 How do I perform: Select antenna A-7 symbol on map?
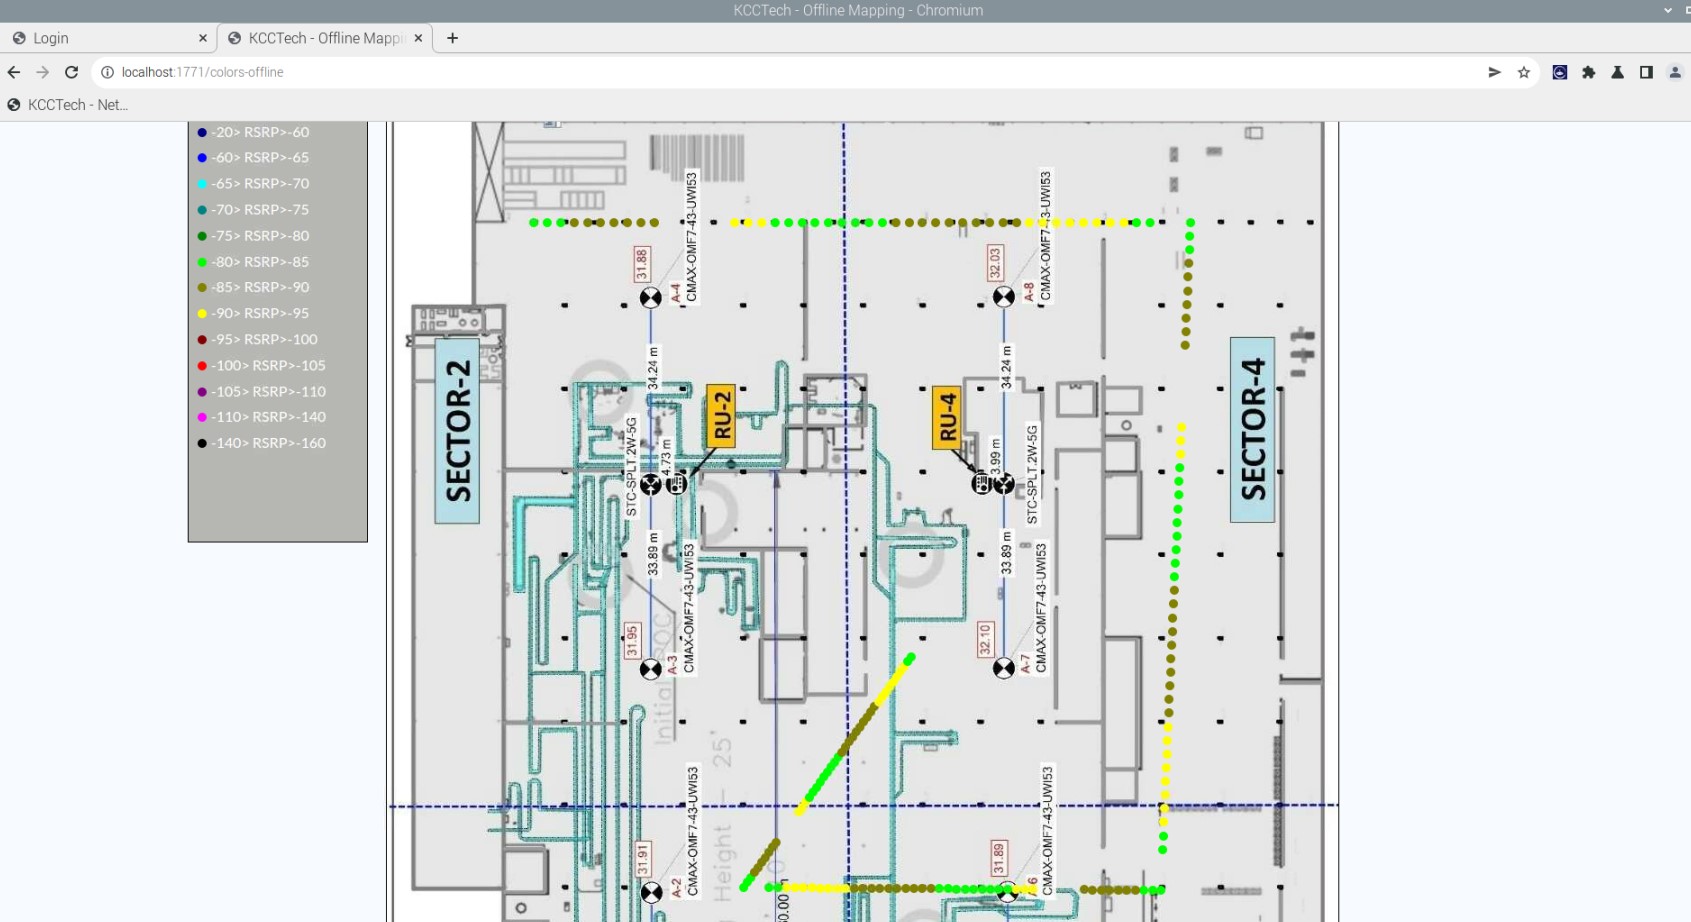pyautogui.click(x=1004, y=668)
